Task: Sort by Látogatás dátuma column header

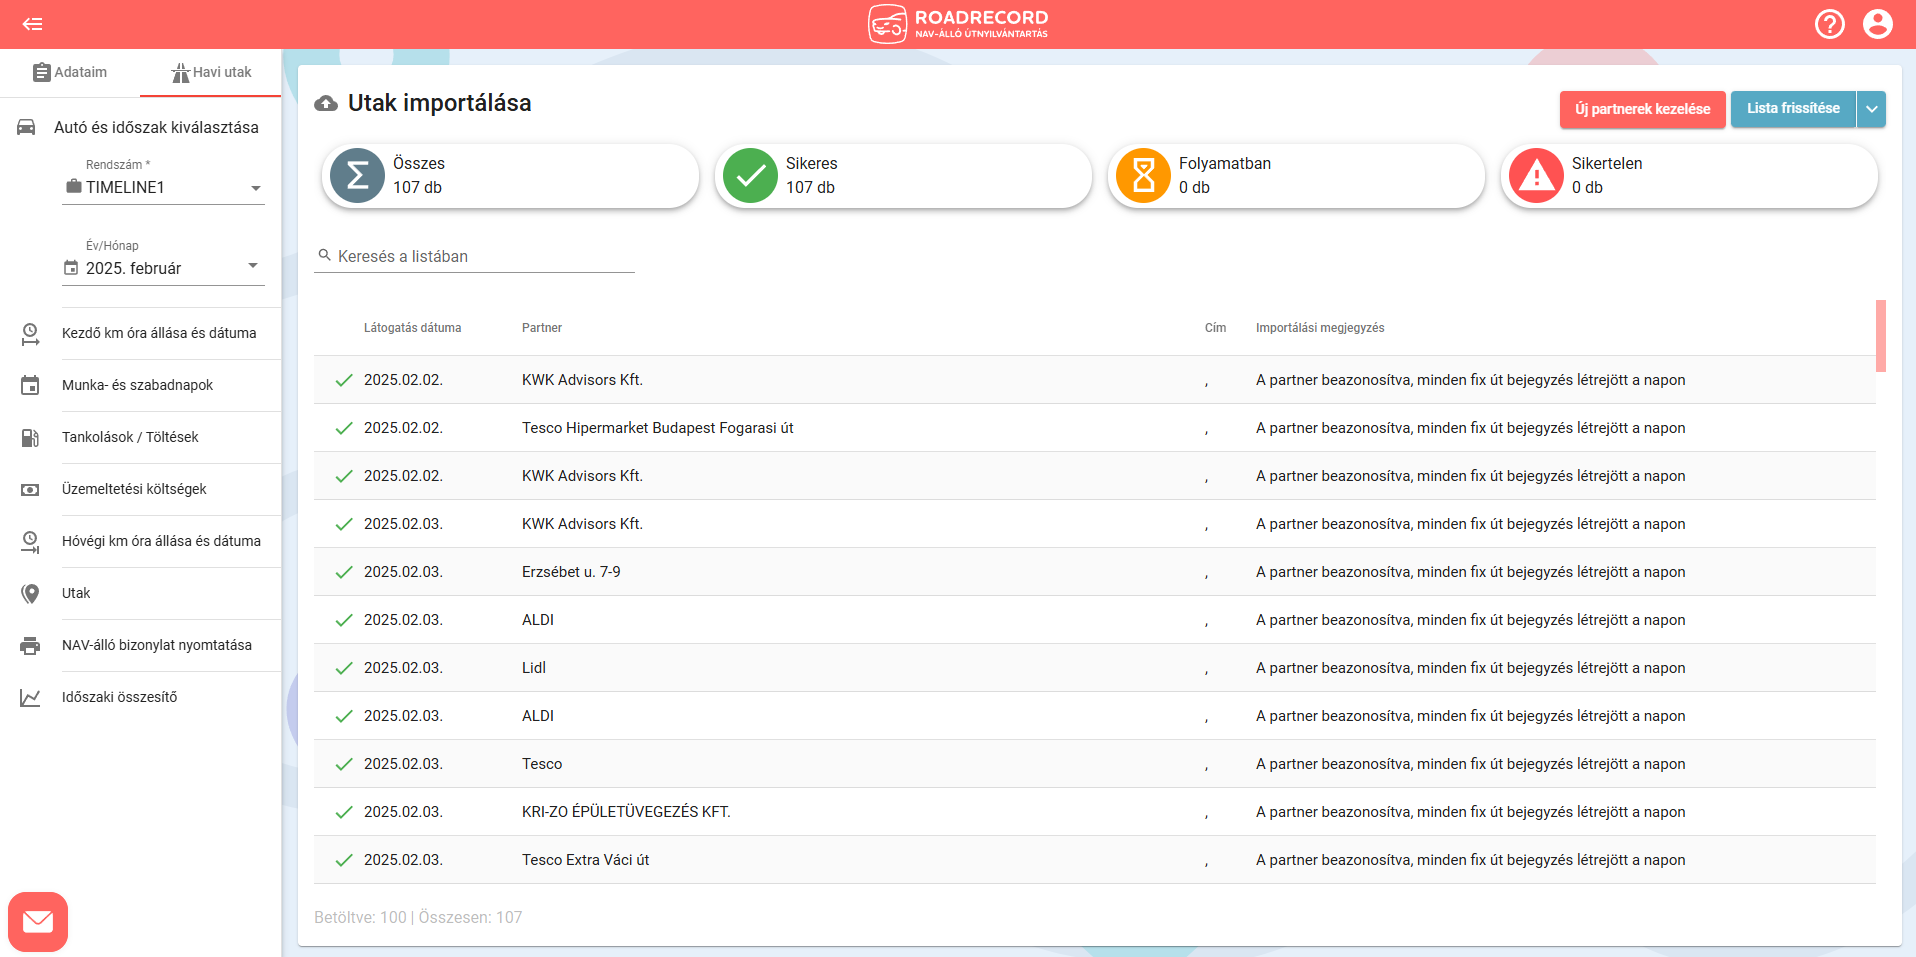Action: click(412, 328)
